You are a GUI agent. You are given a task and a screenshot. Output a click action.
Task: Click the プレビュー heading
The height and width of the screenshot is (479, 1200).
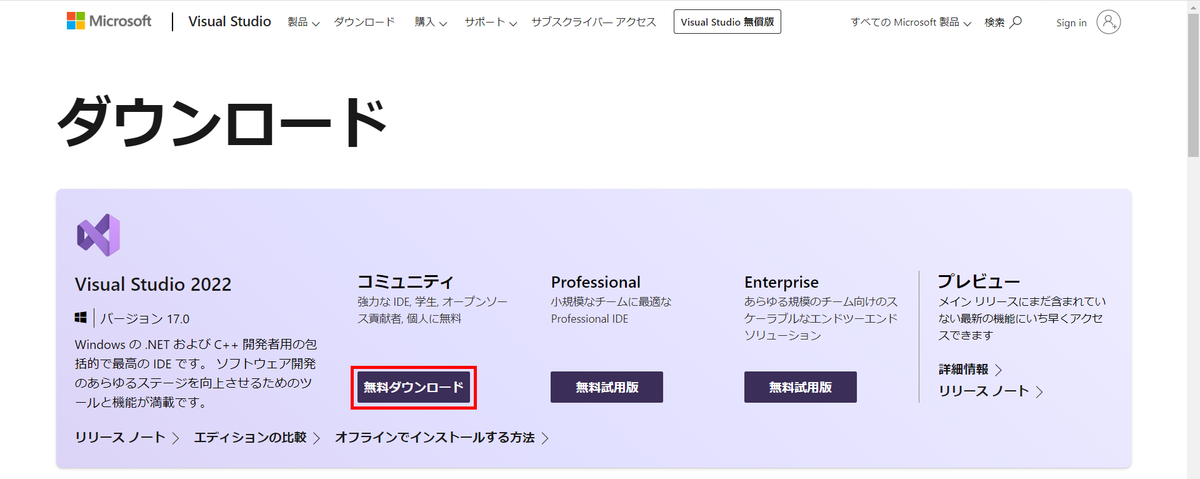coord(979,281)
